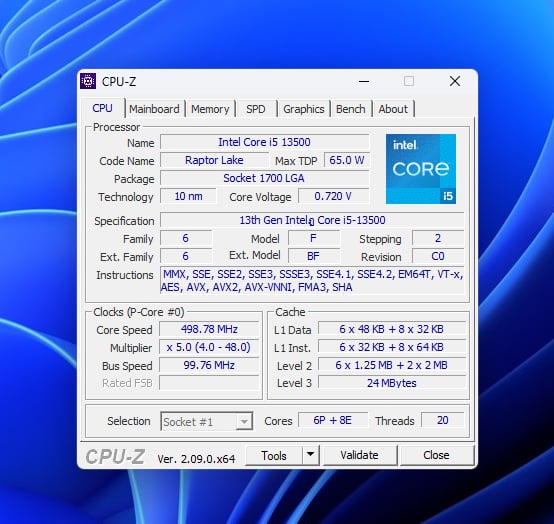Click the Ext. Model value 'BF'
554x524 pixels.
(x=314, y=256)
